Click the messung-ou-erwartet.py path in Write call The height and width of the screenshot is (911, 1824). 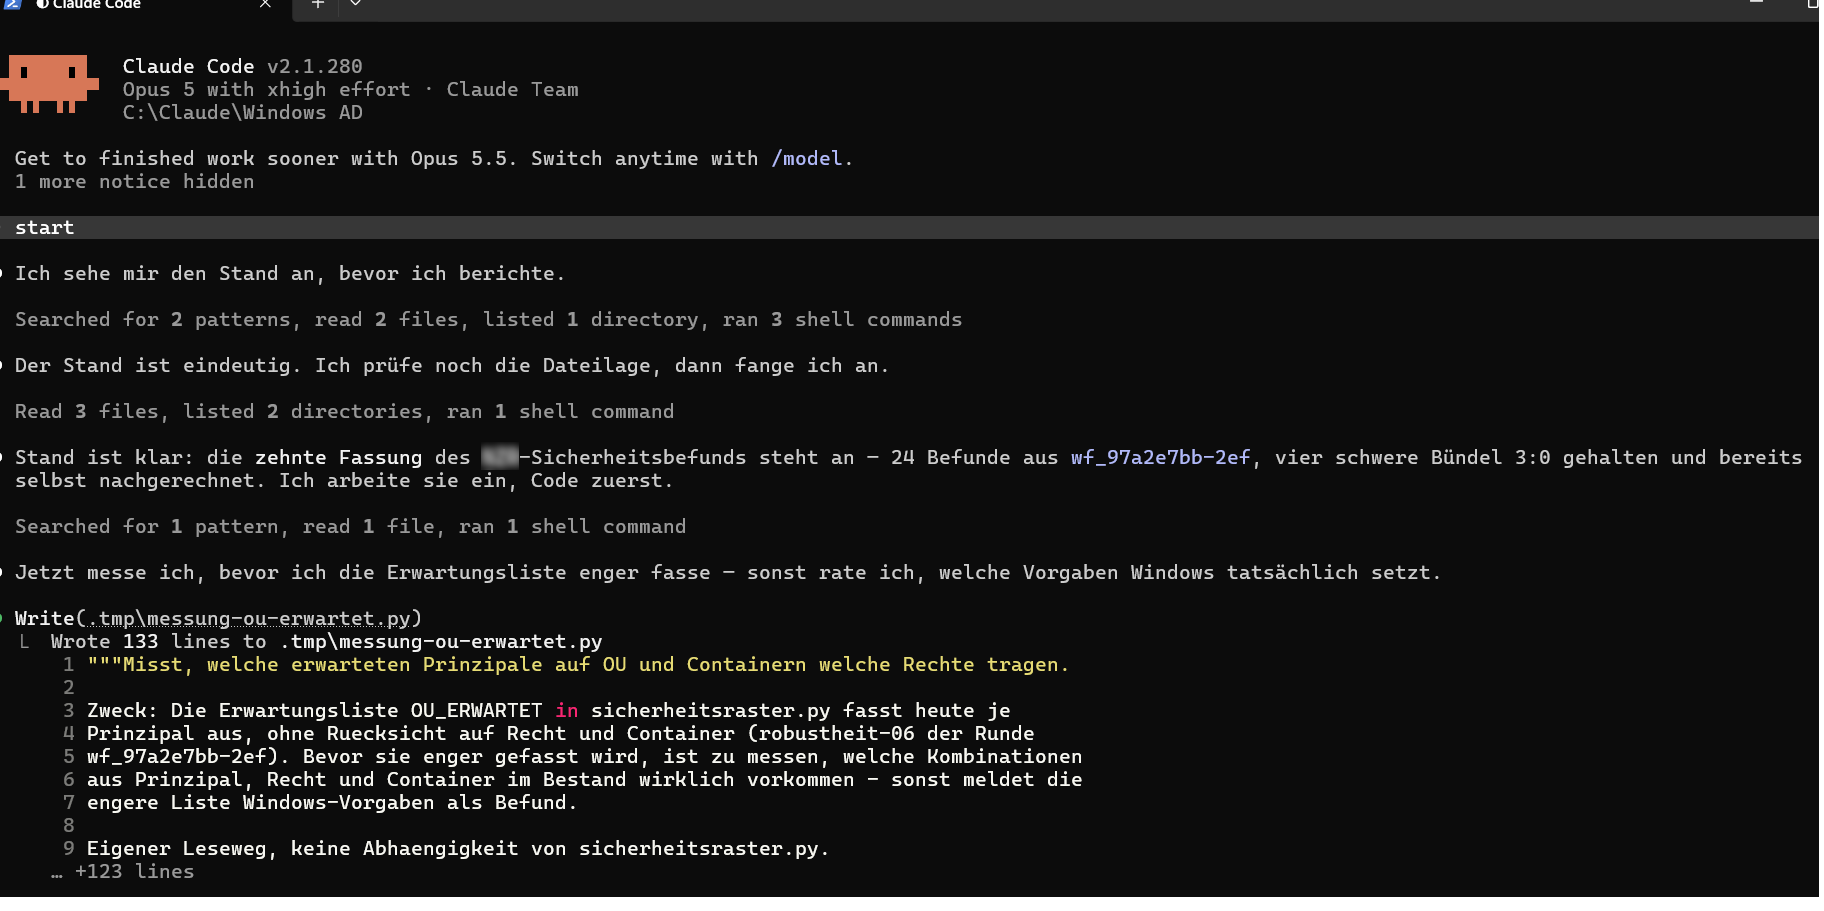click(249, 618)
